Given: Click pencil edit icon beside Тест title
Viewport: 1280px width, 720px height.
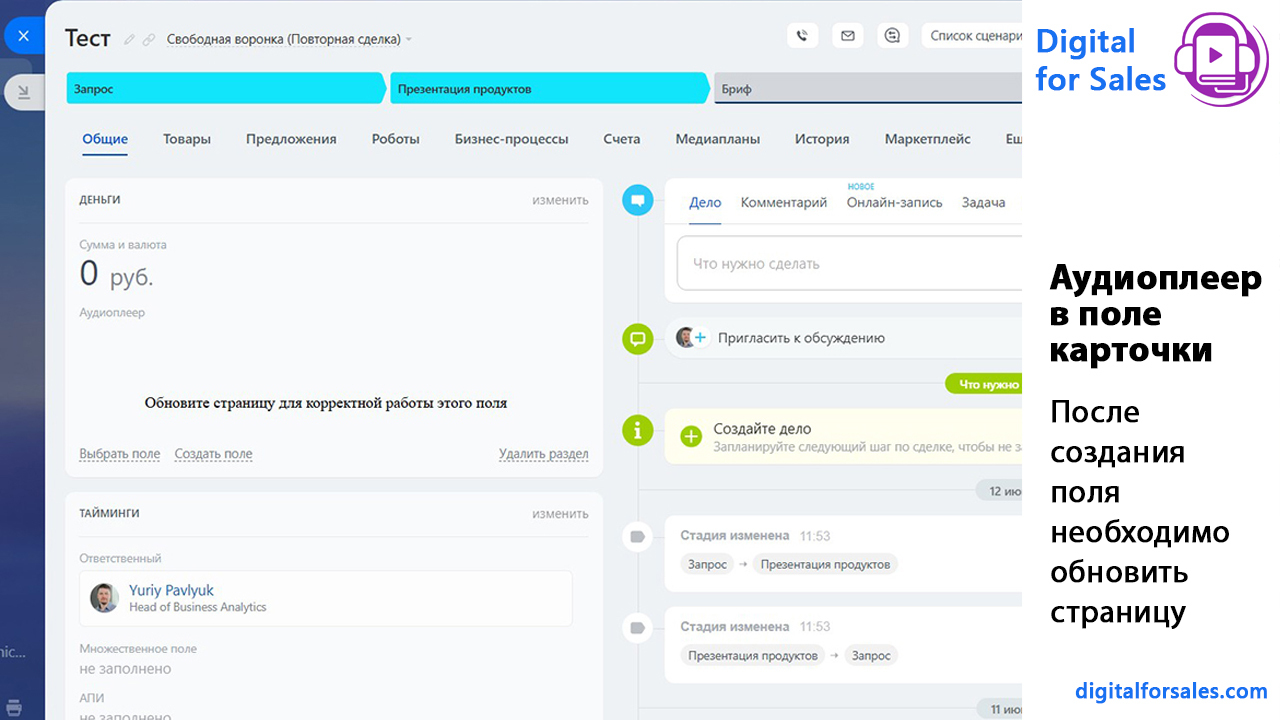Looking at the screenshot, I should pos(129,40).
